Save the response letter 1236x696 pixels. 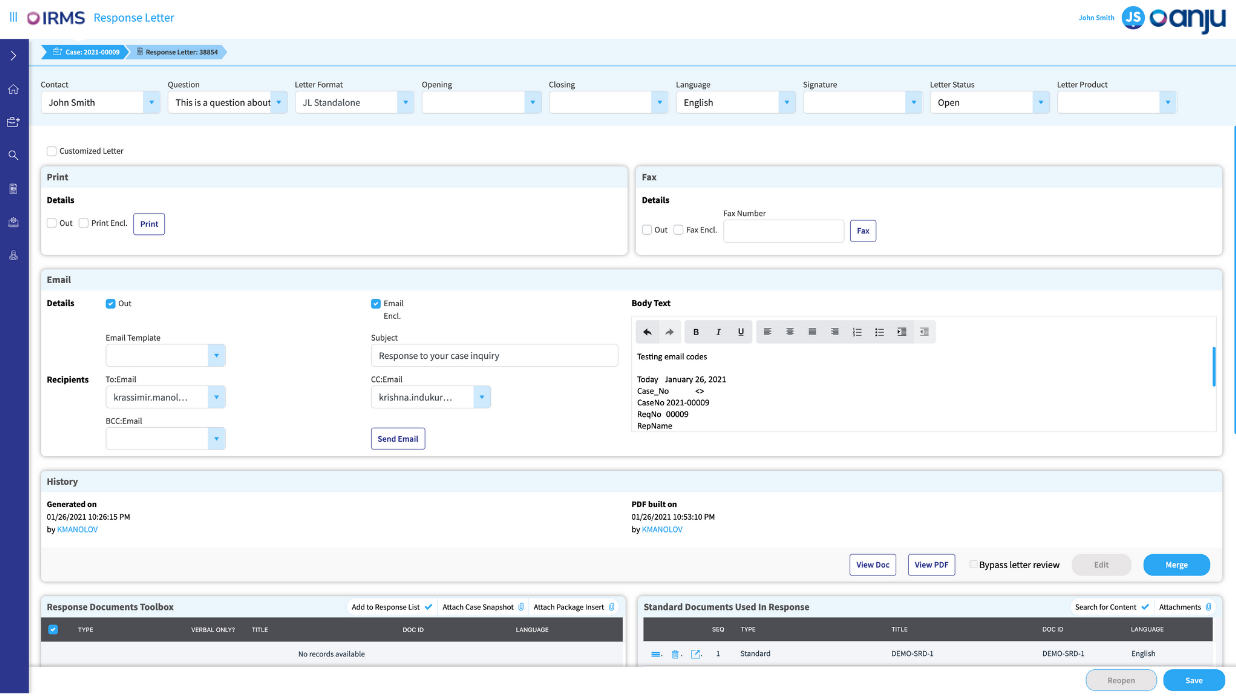click(x=1194, y=680)
